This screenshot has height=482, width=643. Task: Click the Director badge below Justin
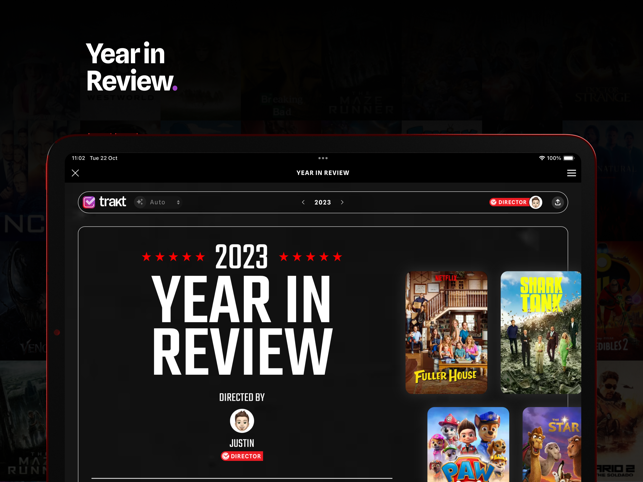point(242,456)
